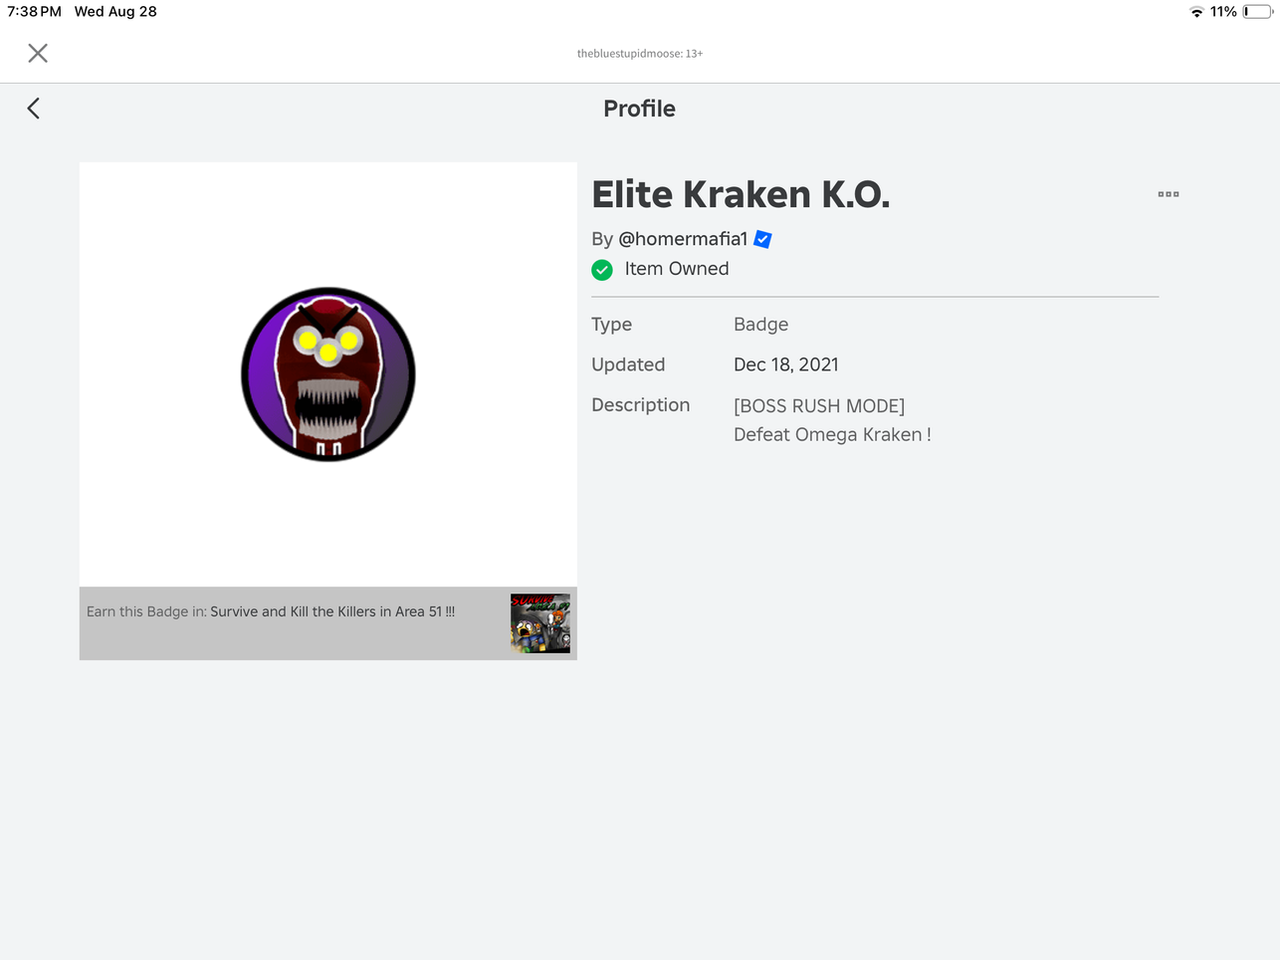
Task: Open the Area 51 game thumbnail
Action: 540,623
